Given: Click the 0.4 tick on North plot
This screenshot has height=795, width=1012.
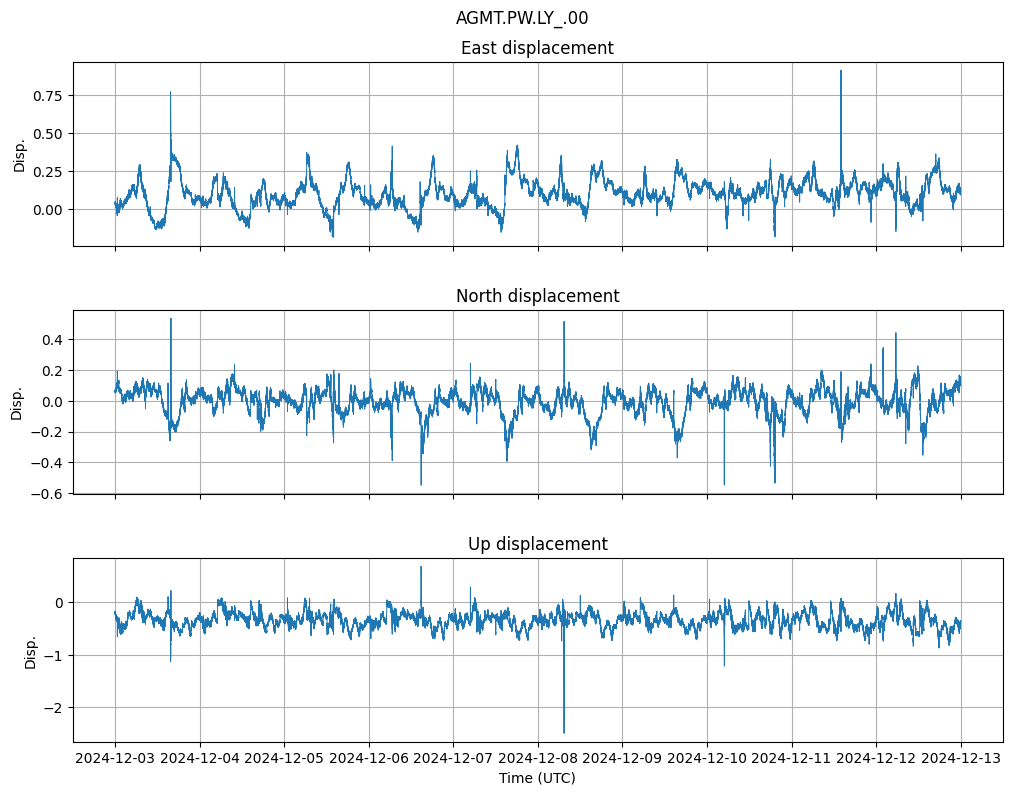Looking at the screenshot, I should pos(52,340).
